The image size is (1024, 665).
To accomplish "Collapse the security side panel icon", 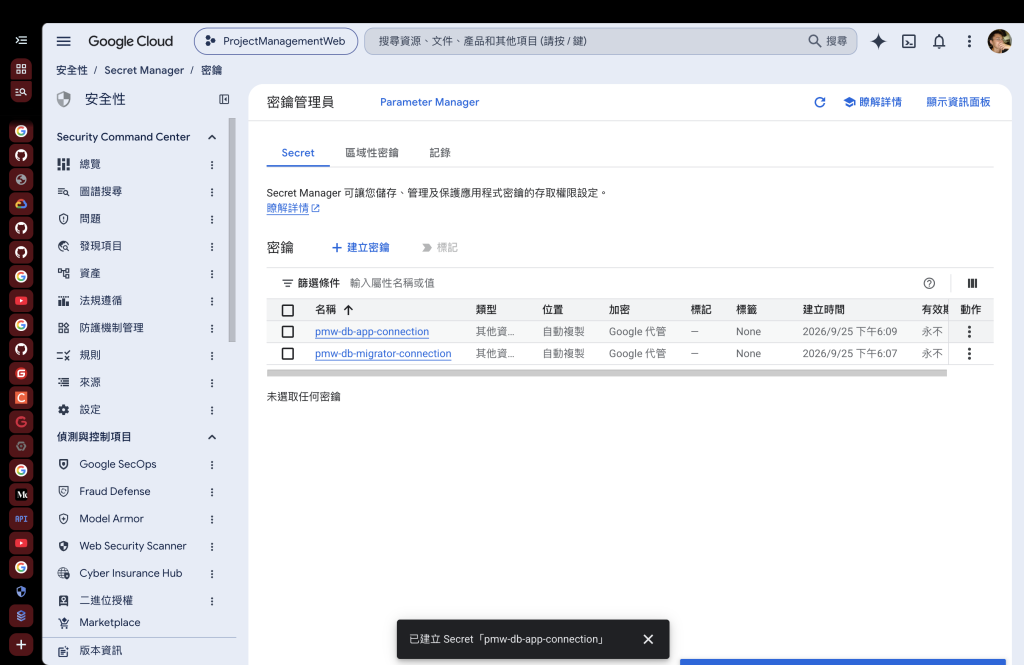I will (224, 99).
